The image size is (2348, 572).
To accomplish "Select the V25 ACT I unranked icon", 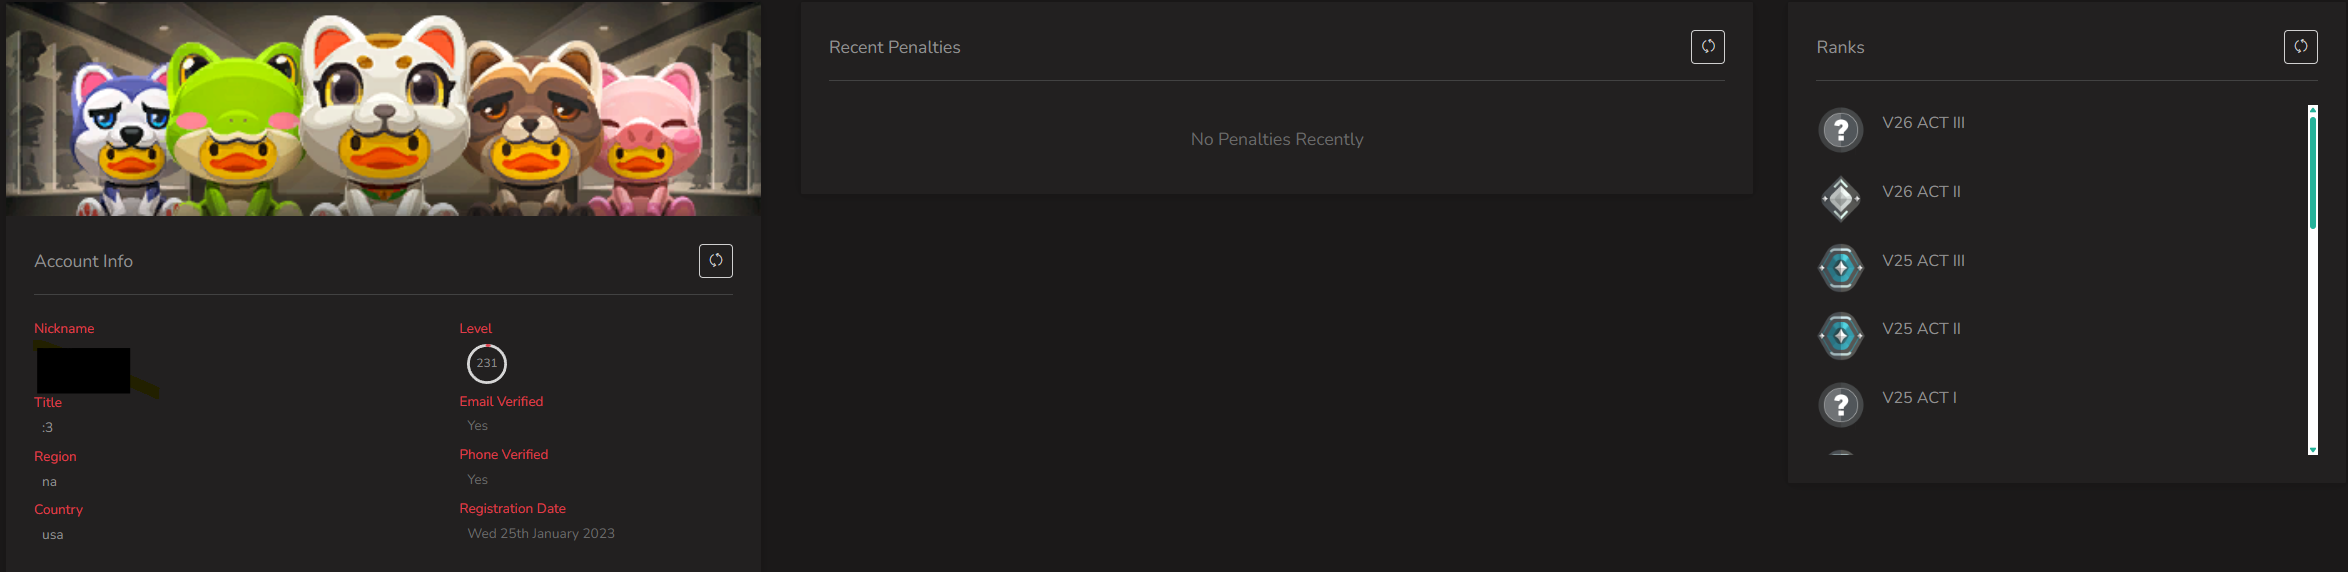I will click(1841, 405).
